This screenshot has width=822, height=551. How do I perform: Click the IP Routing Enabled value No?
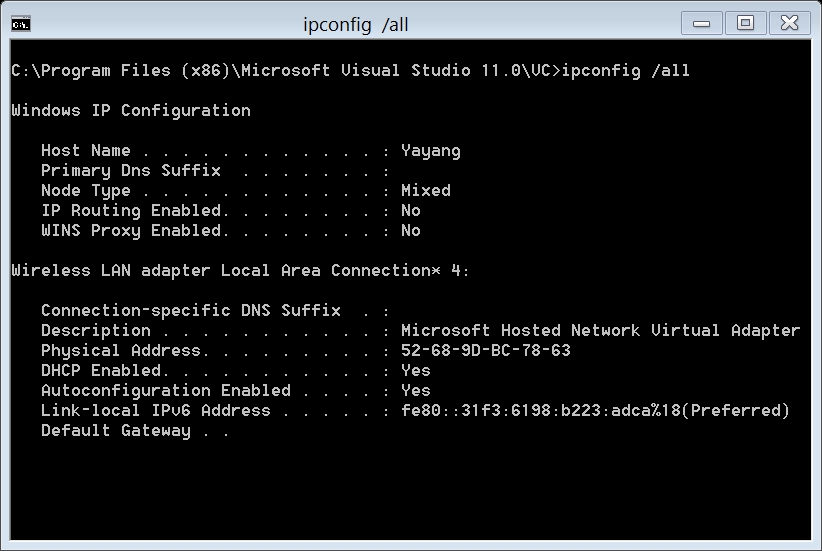tap(411, 211)
